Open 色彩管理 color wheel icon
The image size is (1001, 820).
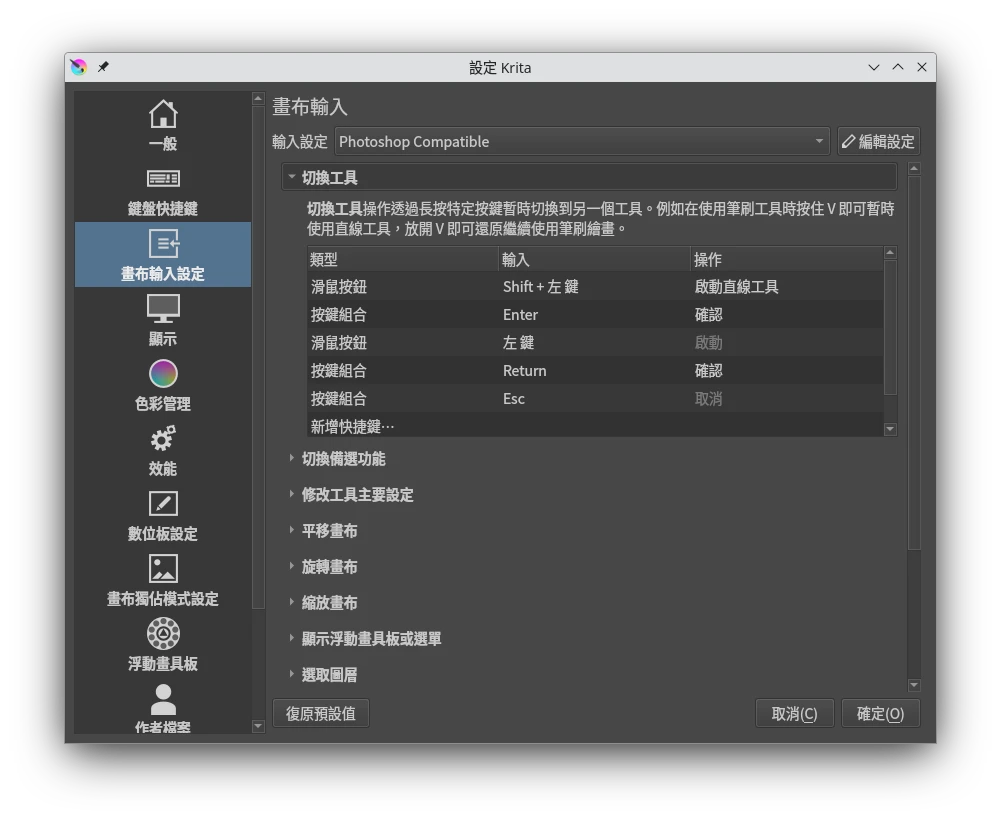click(163, 374)
